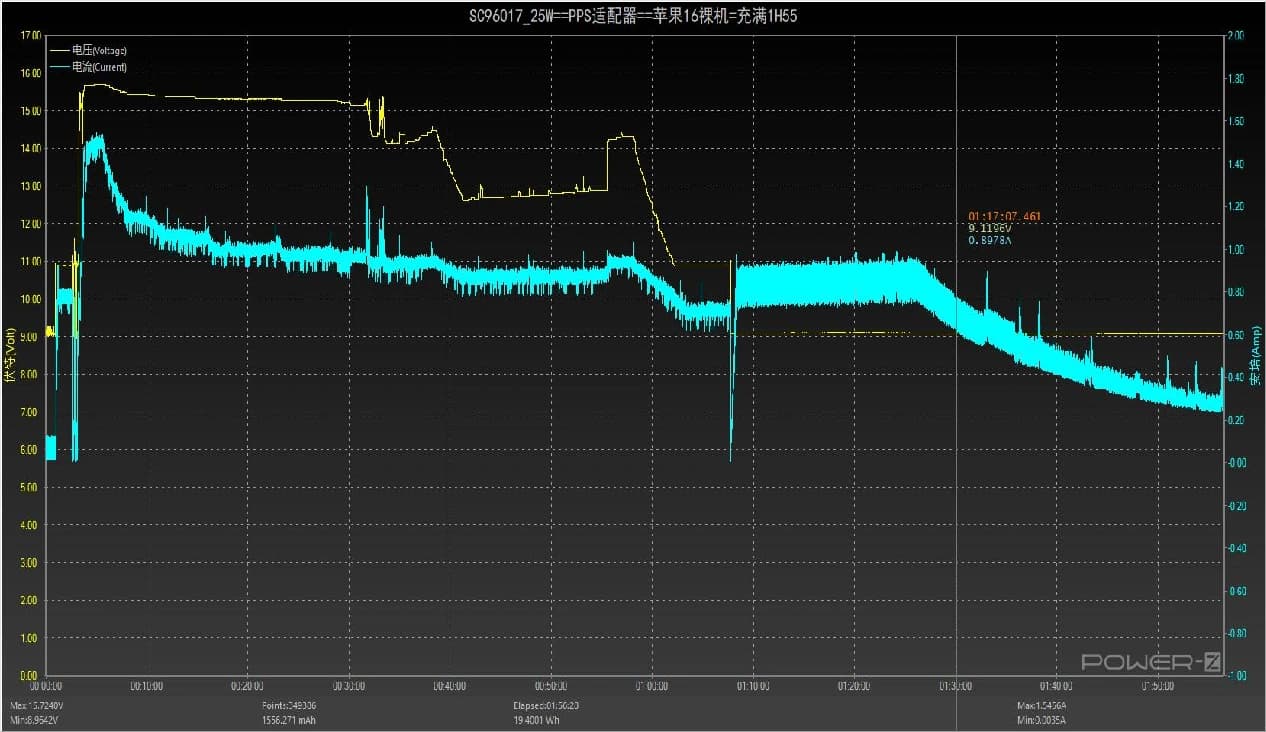Click the Max current value in the status bar

point(1043,706)
